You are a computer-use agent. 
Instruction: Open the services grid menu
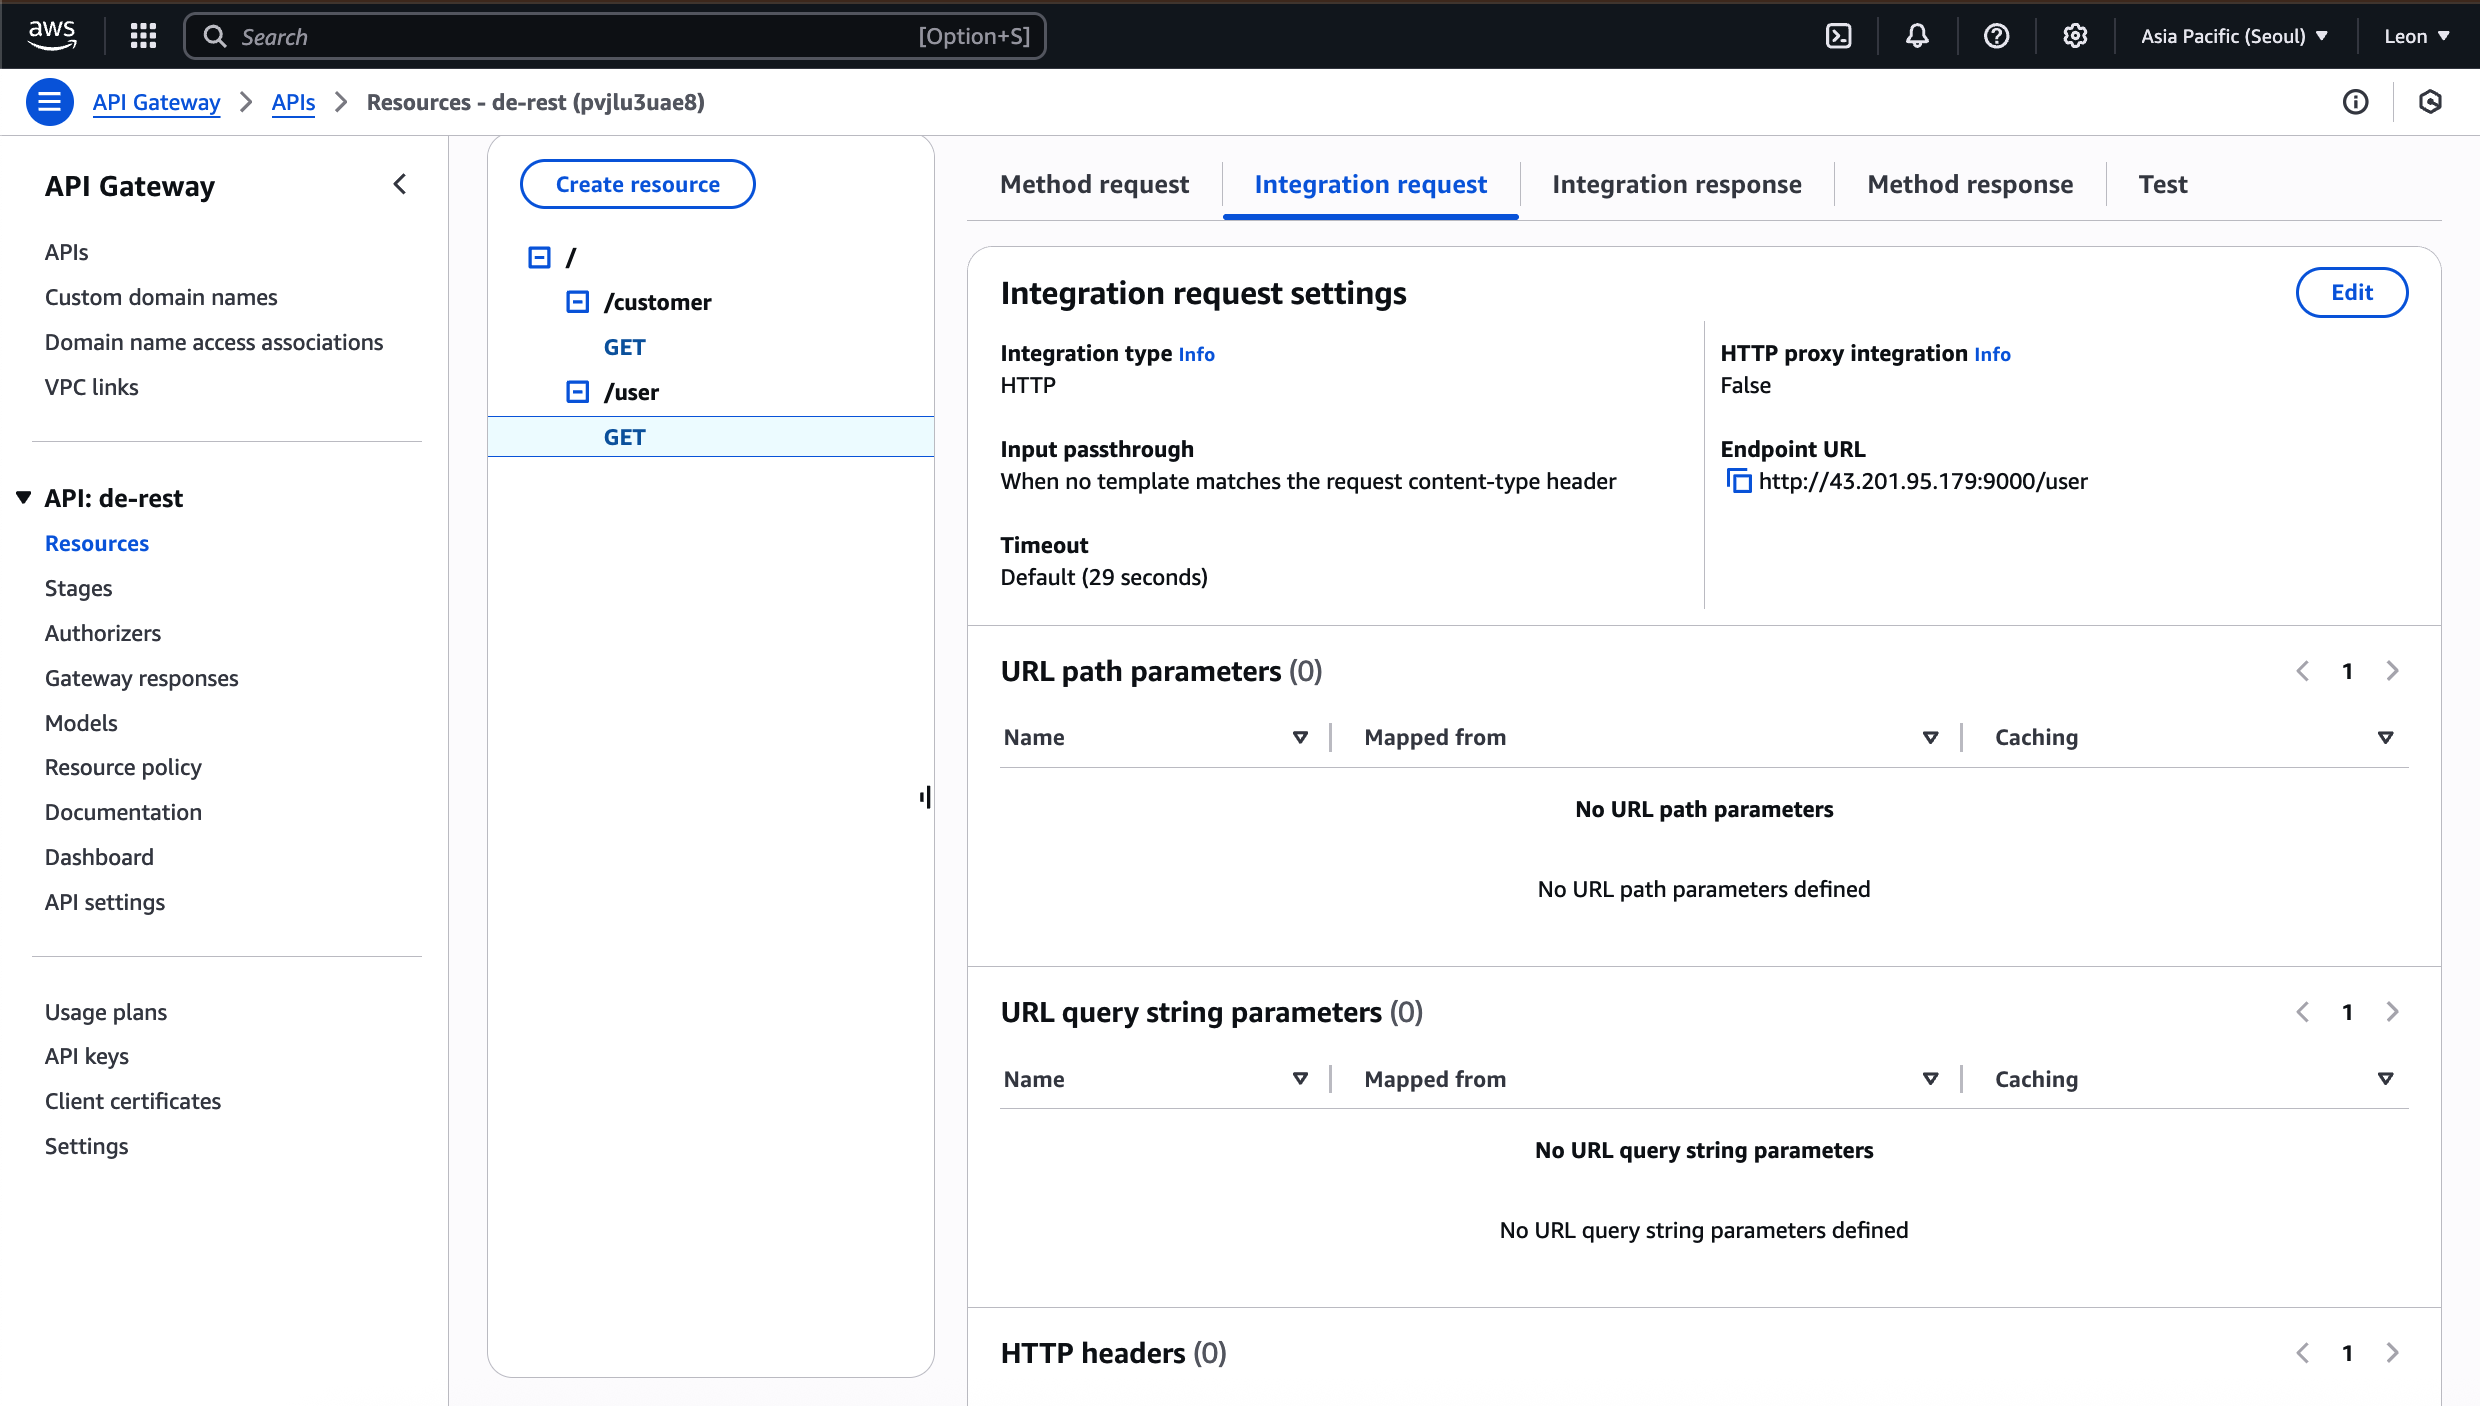click(x=144, y=36)
